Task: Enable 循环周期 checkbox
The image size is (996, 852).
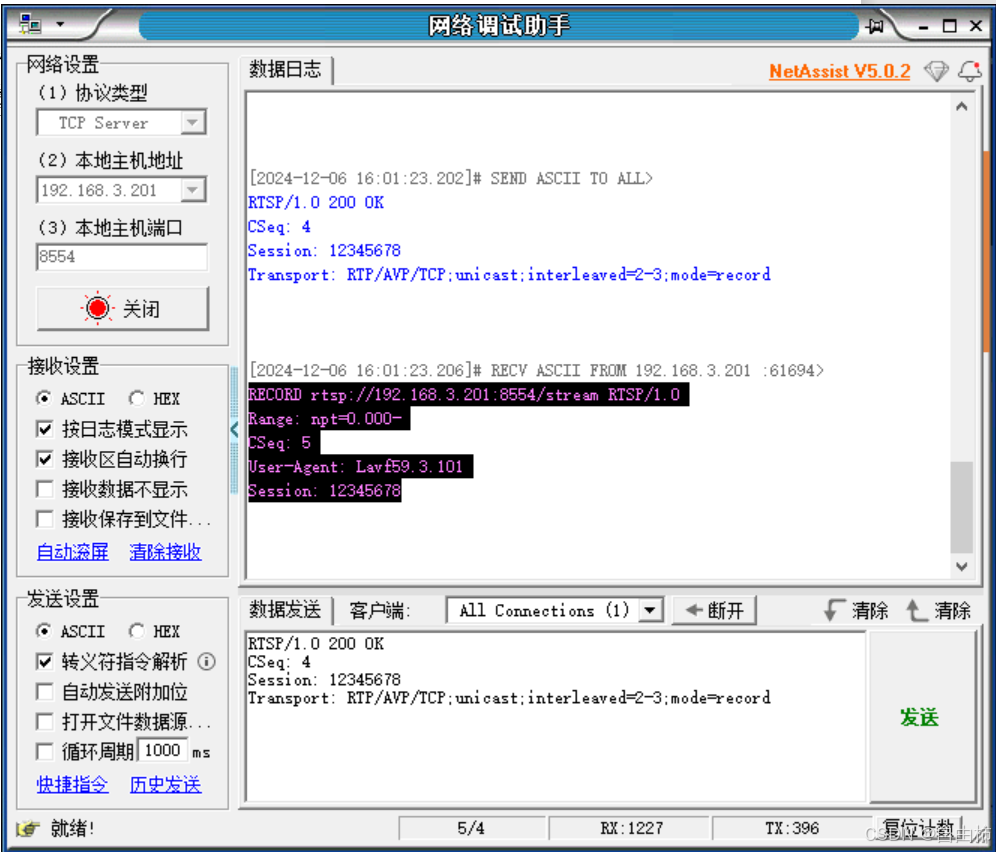Action: [44, 752]
